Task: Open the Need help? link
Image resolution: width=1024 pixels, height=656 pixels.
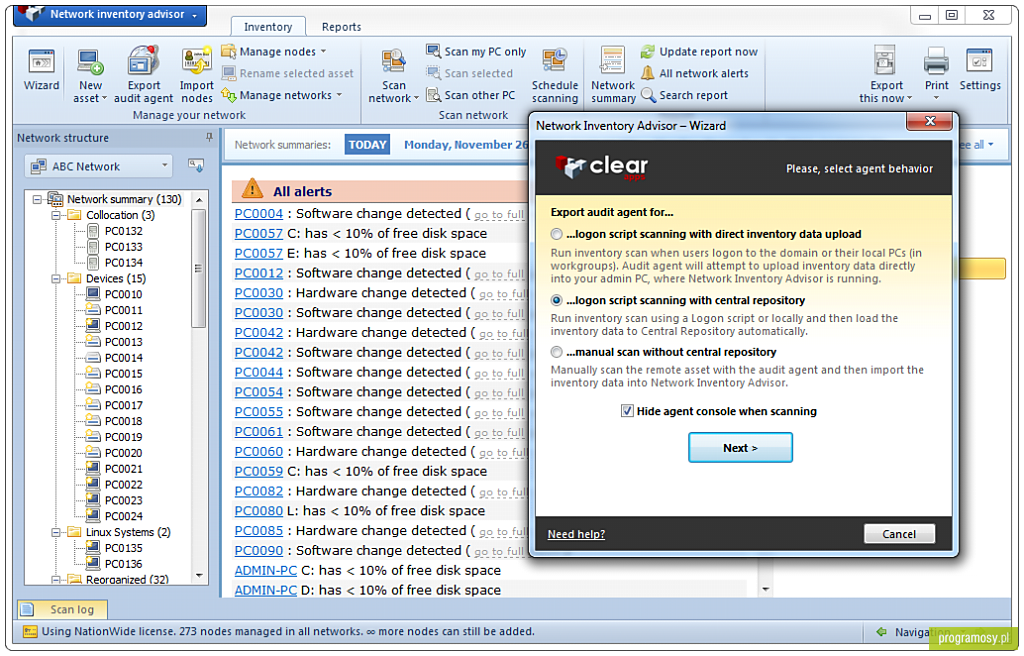Action: click(576, 534)
